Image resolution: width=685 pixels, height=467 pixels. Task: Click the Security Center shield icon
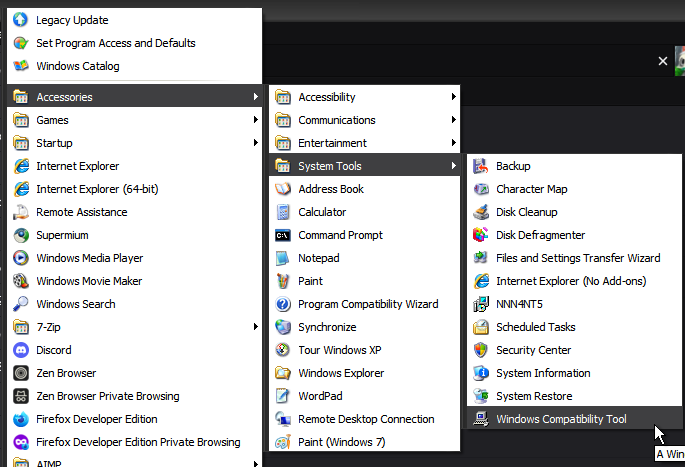(481, 350)
